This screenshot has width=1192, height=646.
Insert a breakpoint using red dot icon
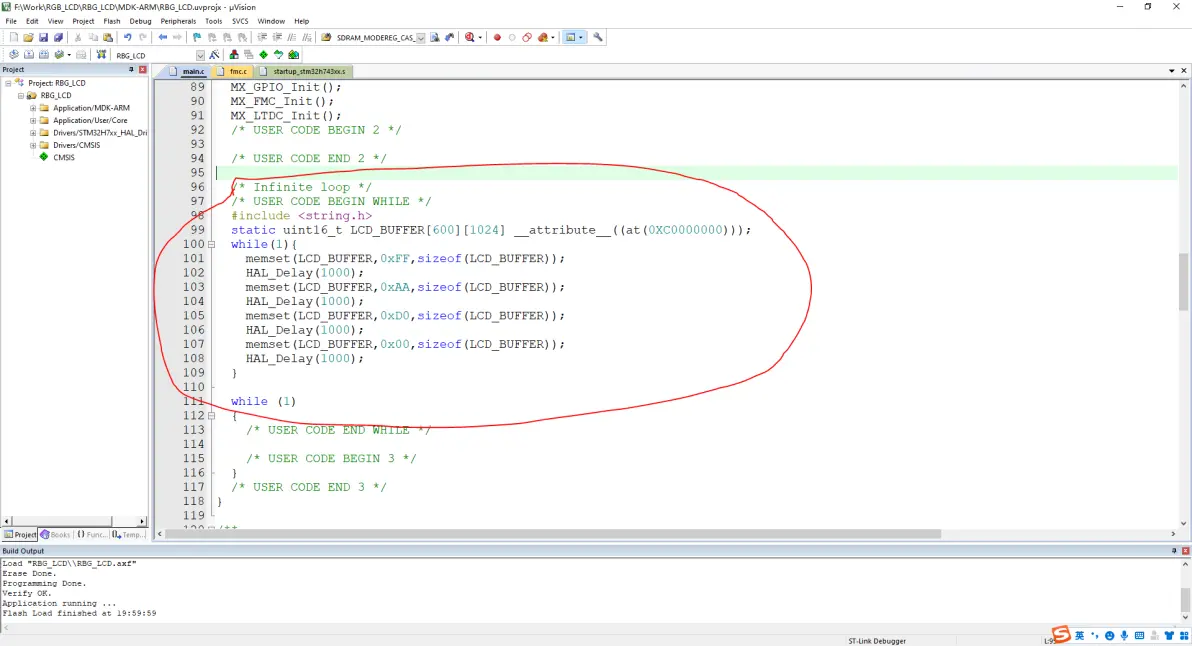click(497, 37)
